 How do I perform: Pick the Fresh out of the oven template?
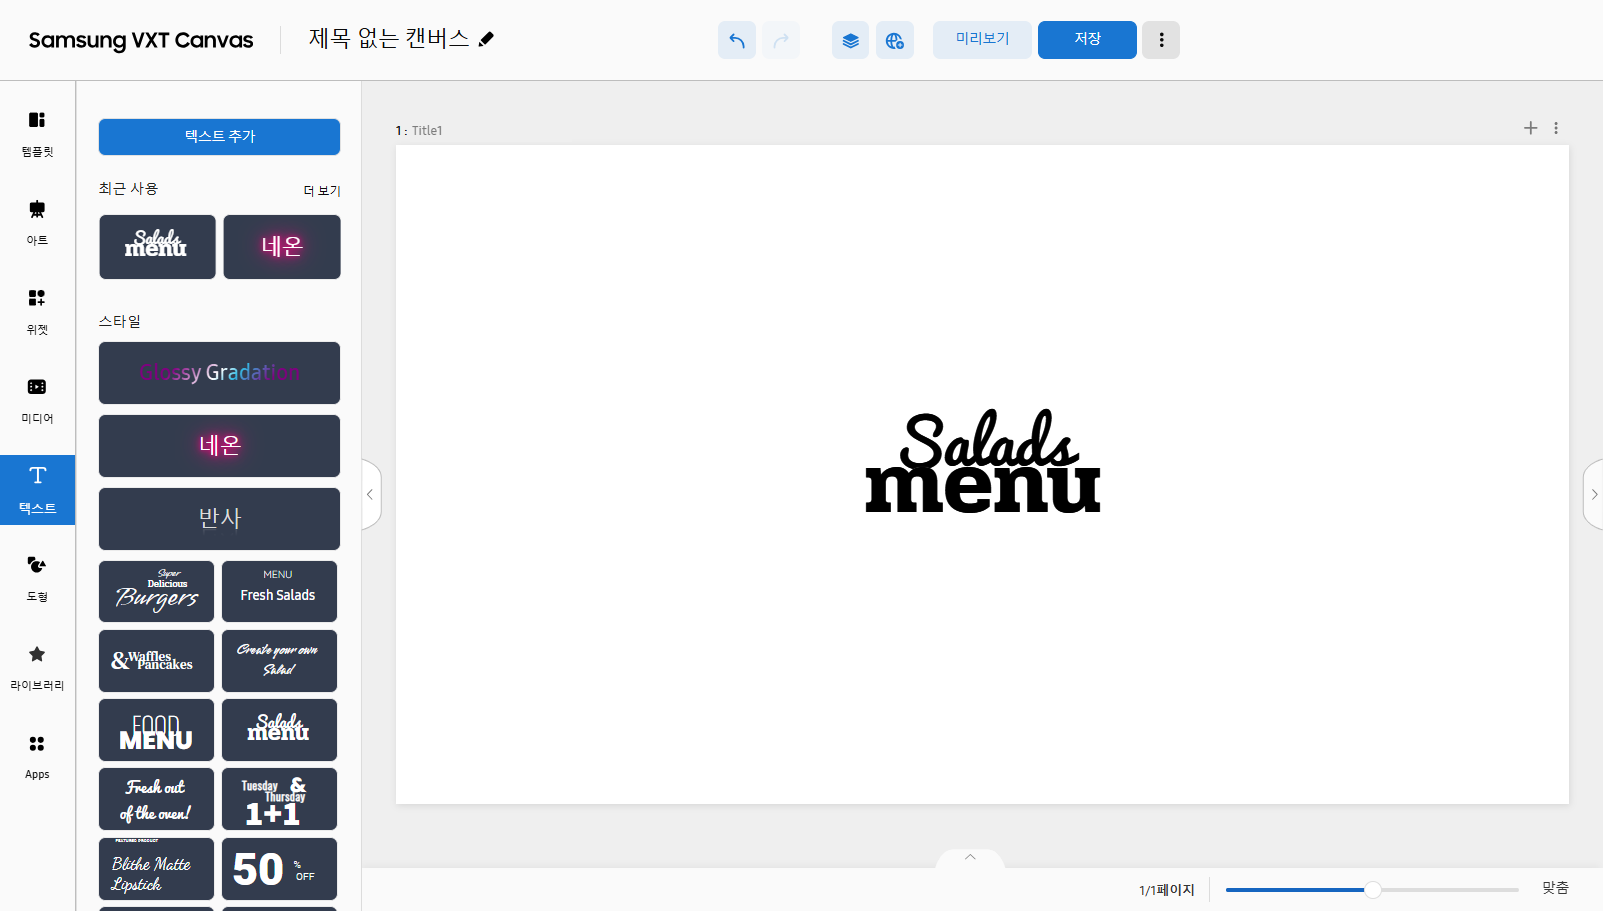coord(156,799)
